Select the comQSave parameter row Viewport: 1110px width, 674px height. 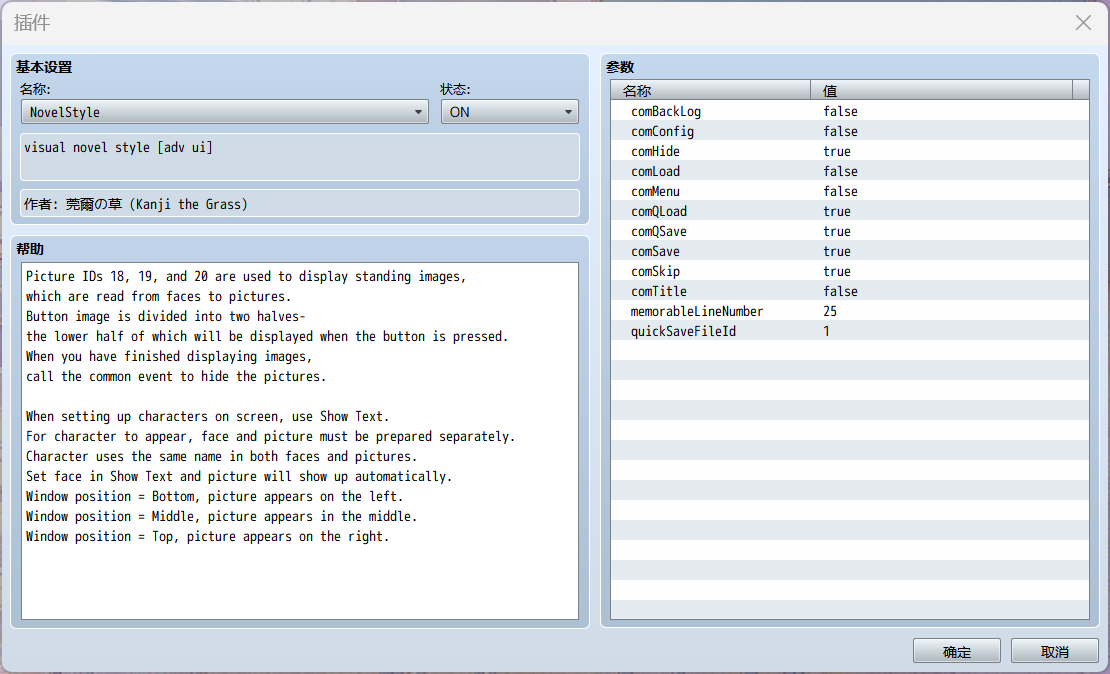[x=849, y=232]
